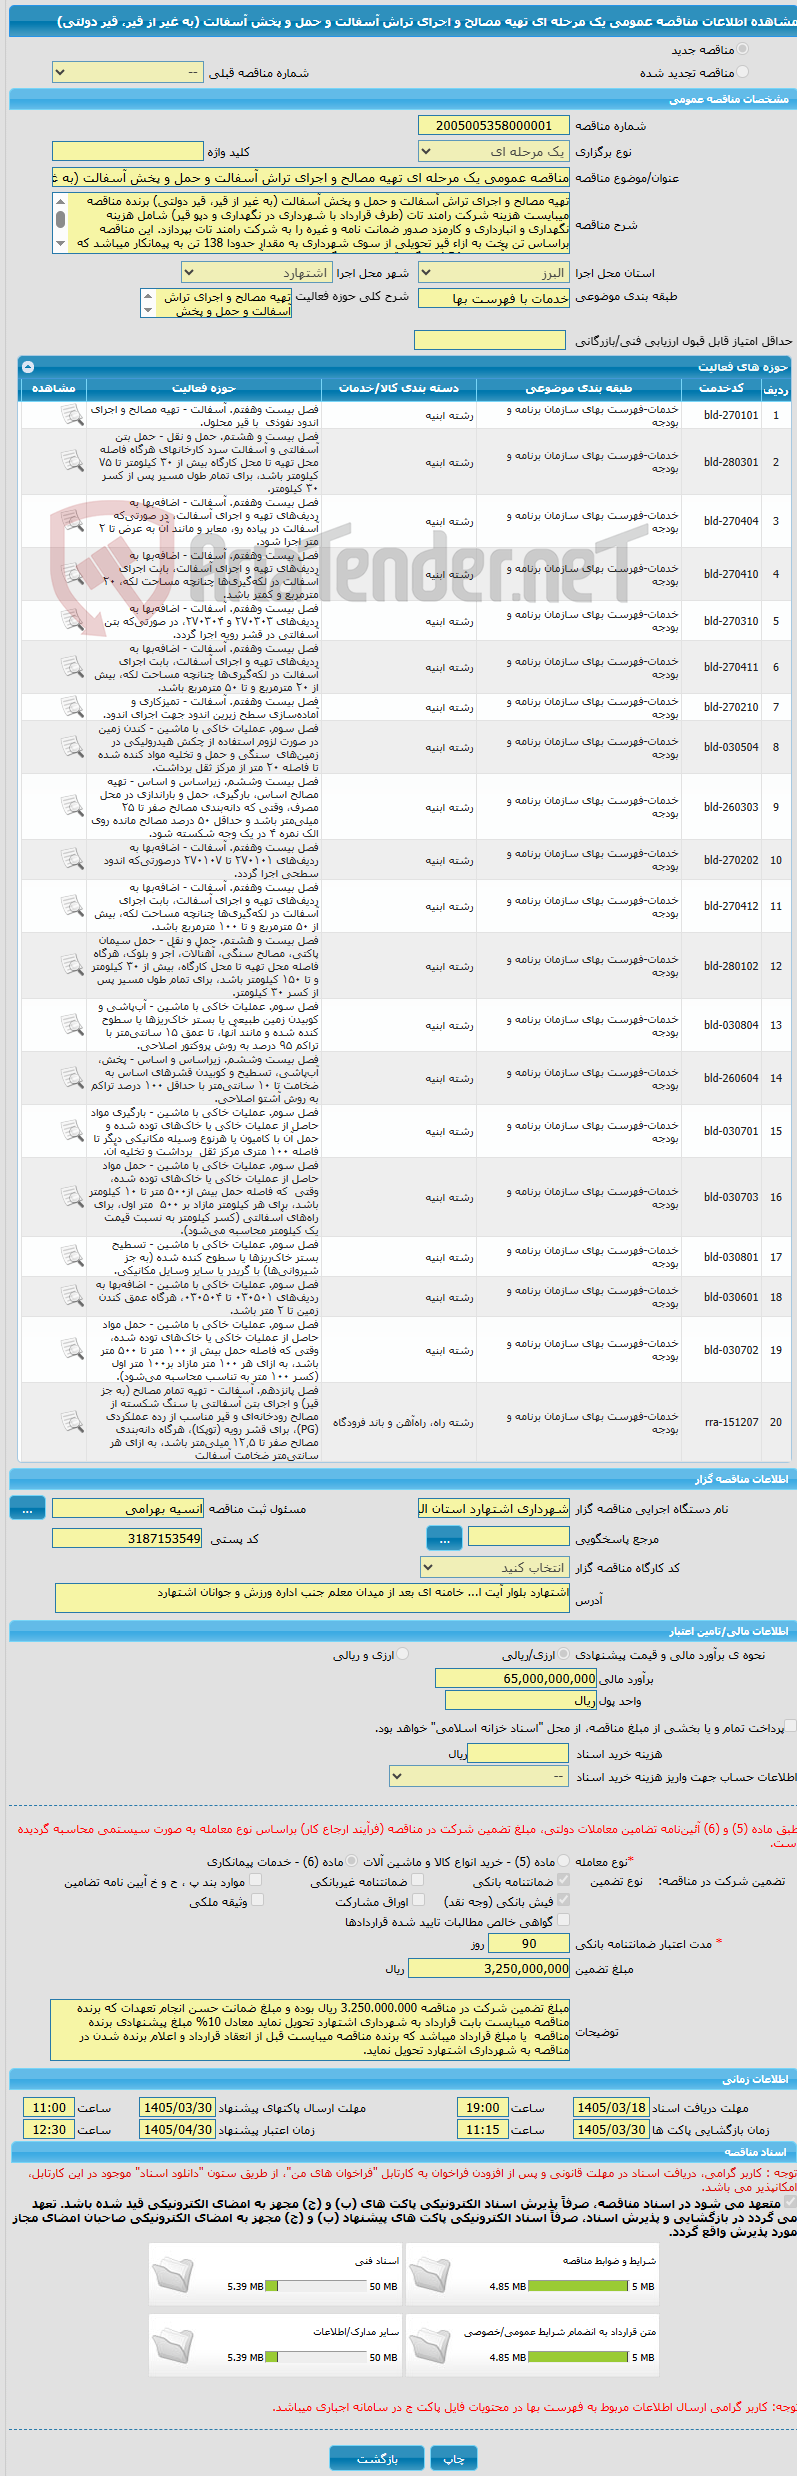Click طبقه بندی موضوعی column header
This screenshot has width=797, height=2476.
click(579, 388)
